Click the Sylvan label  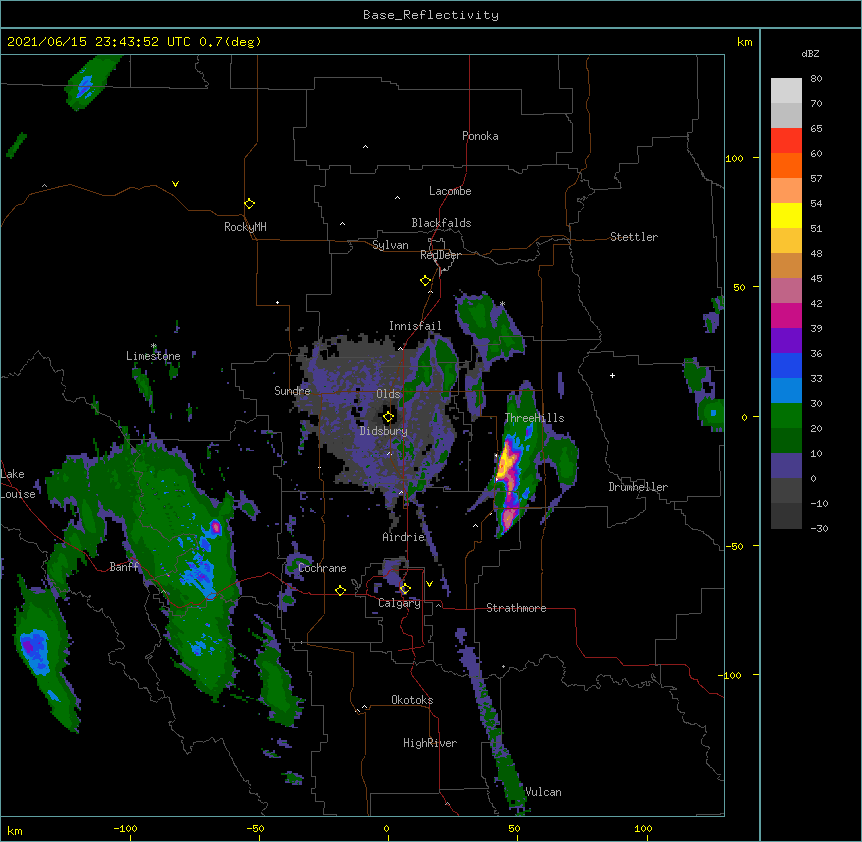390,245
